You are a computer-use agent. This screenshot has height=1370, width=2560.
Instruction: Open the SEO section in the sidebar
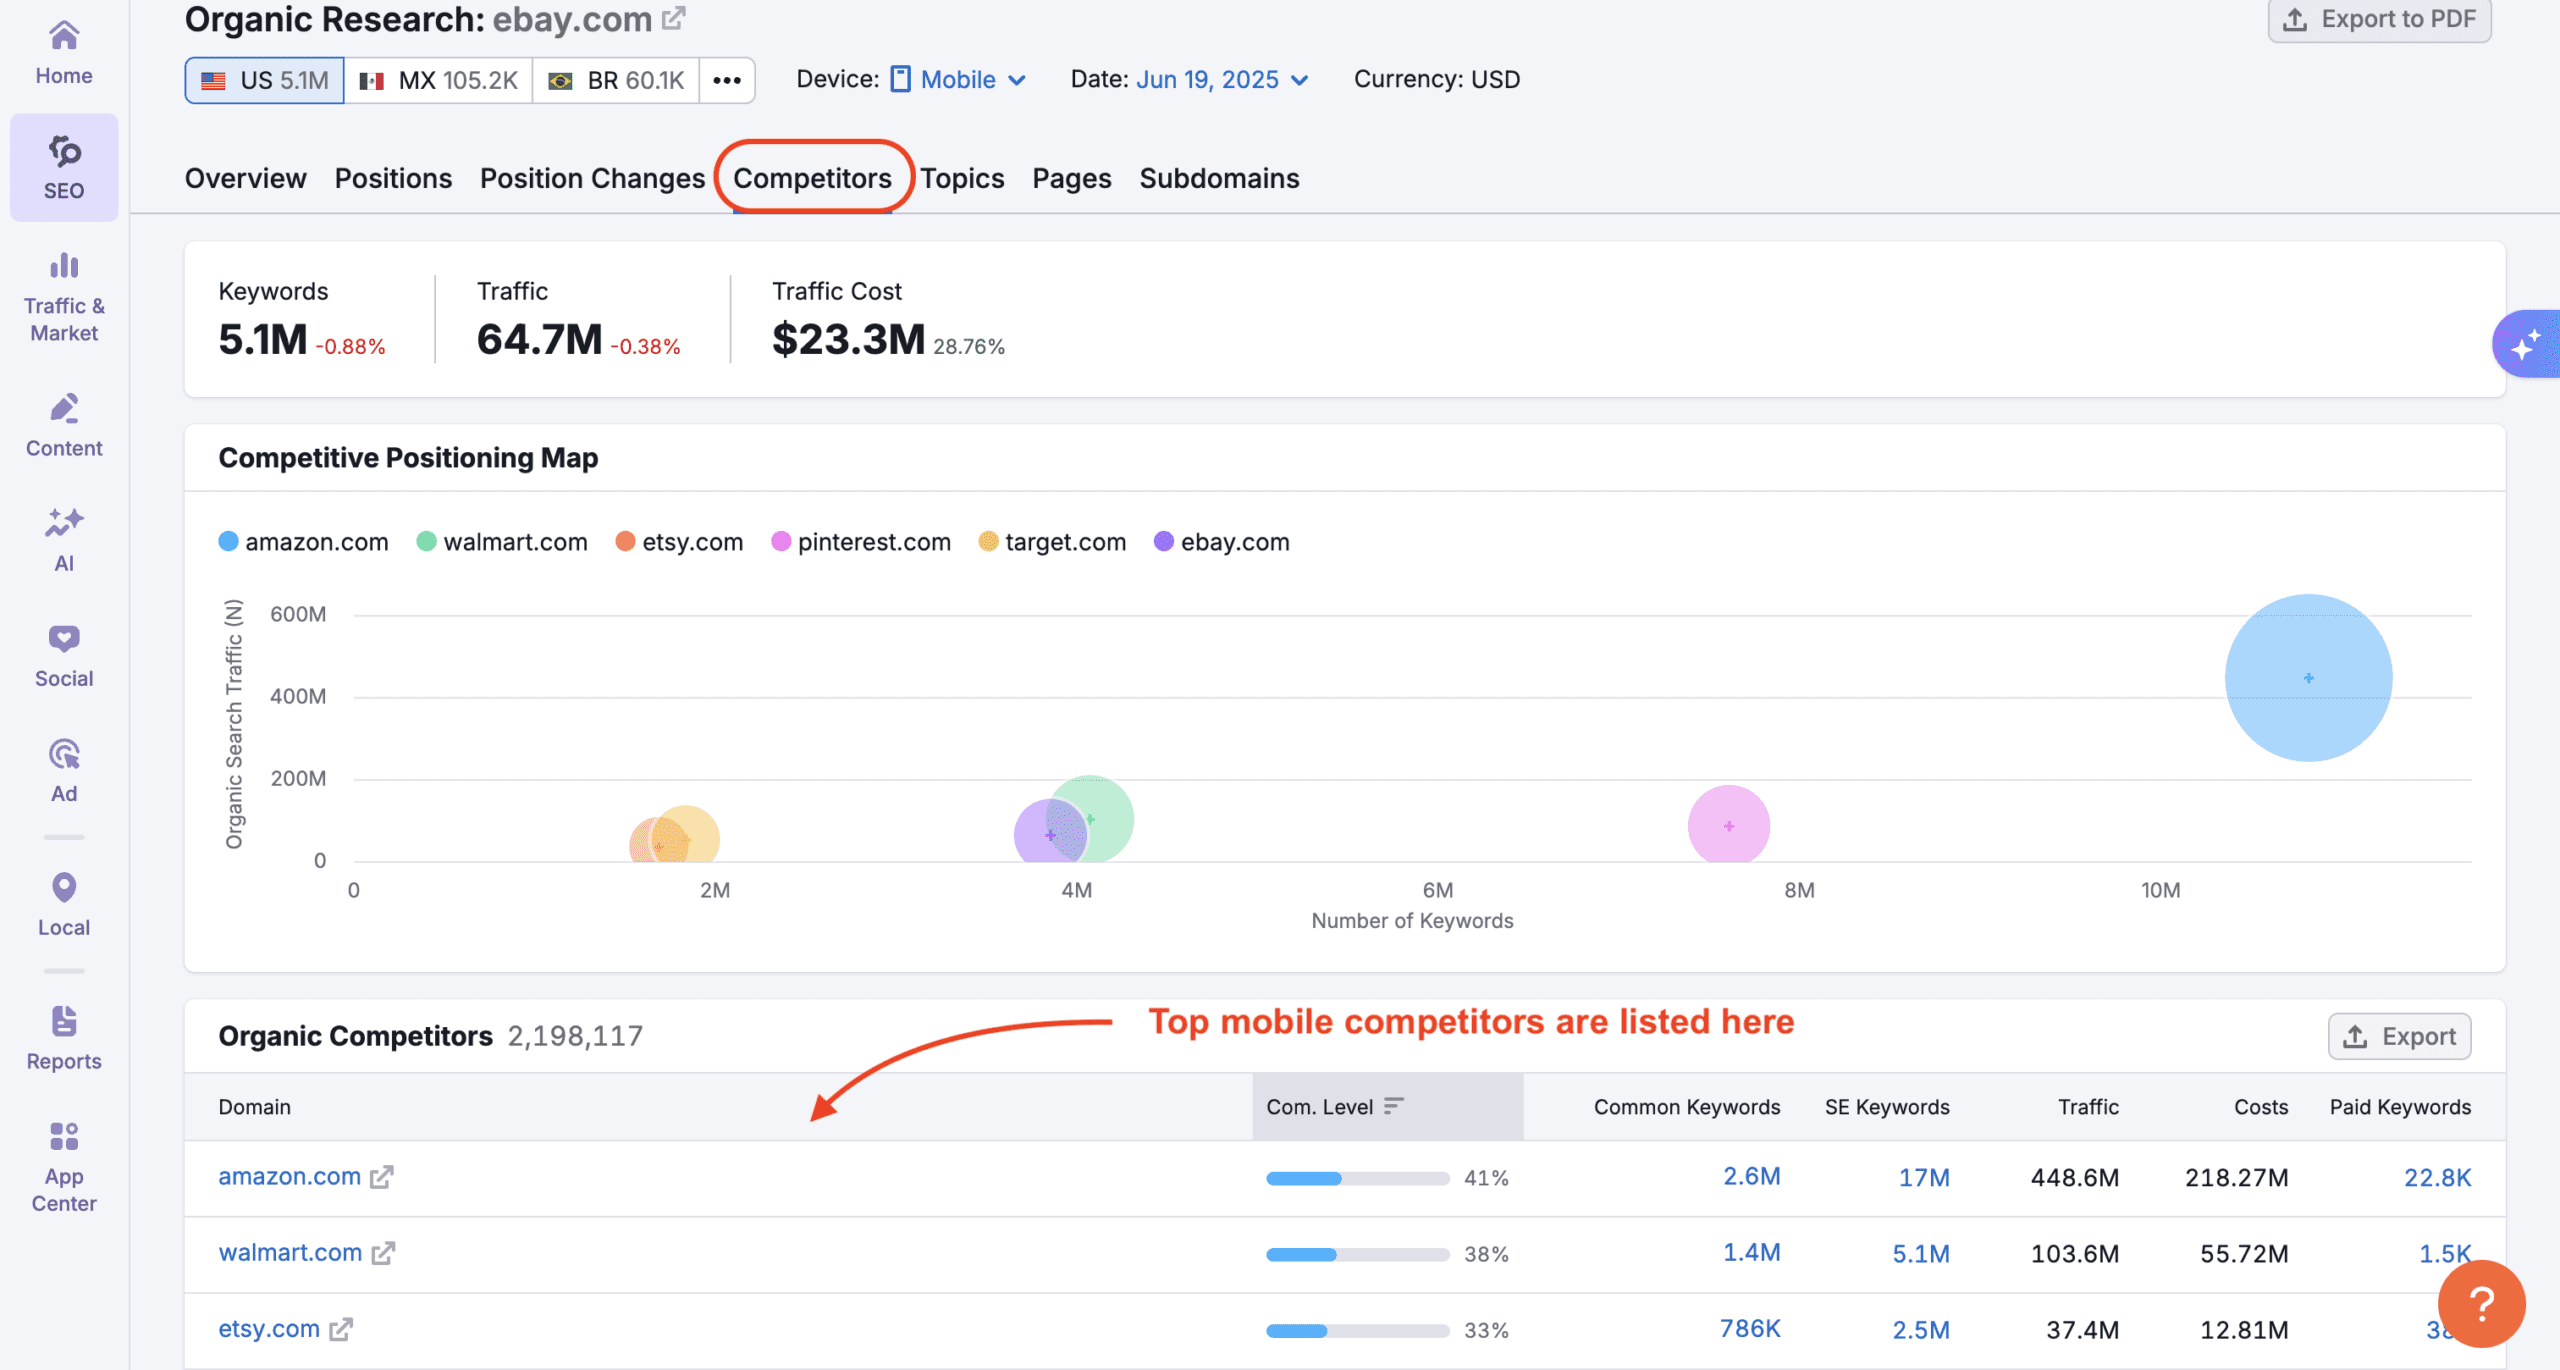point(63,166)
